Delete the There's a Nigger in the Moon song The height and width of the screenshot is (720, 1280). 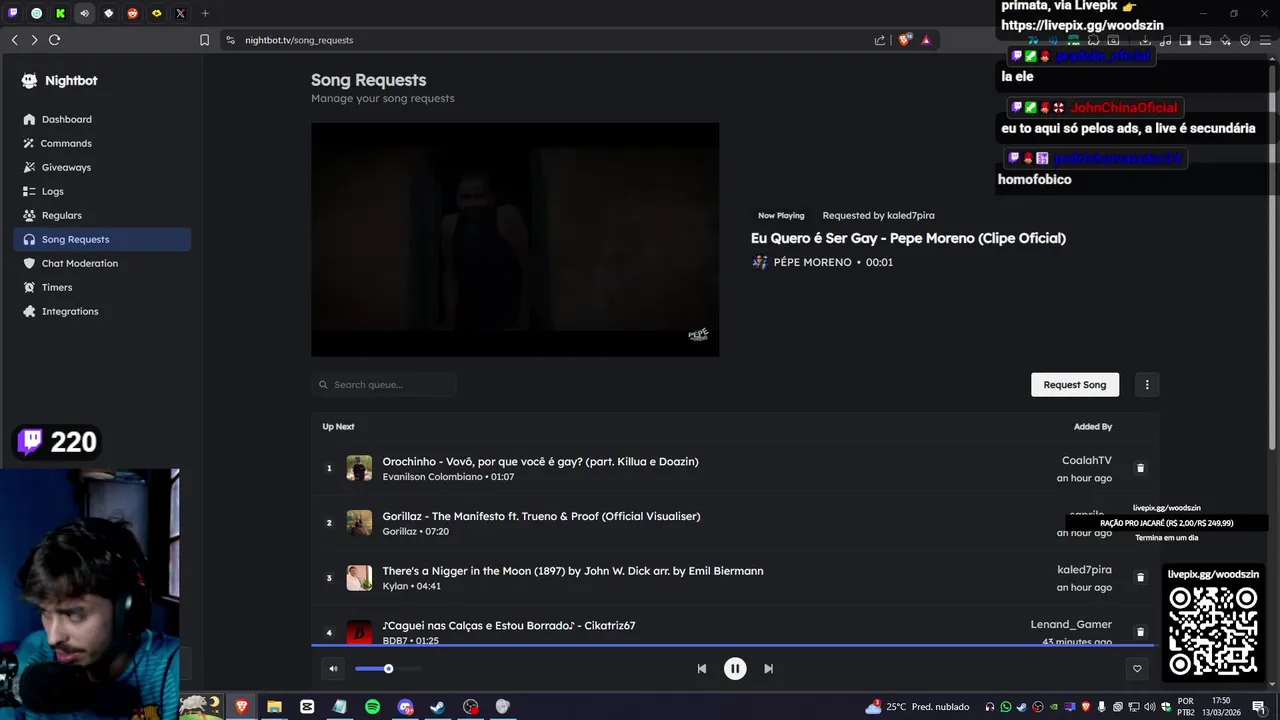click(x=1140, y=578)
